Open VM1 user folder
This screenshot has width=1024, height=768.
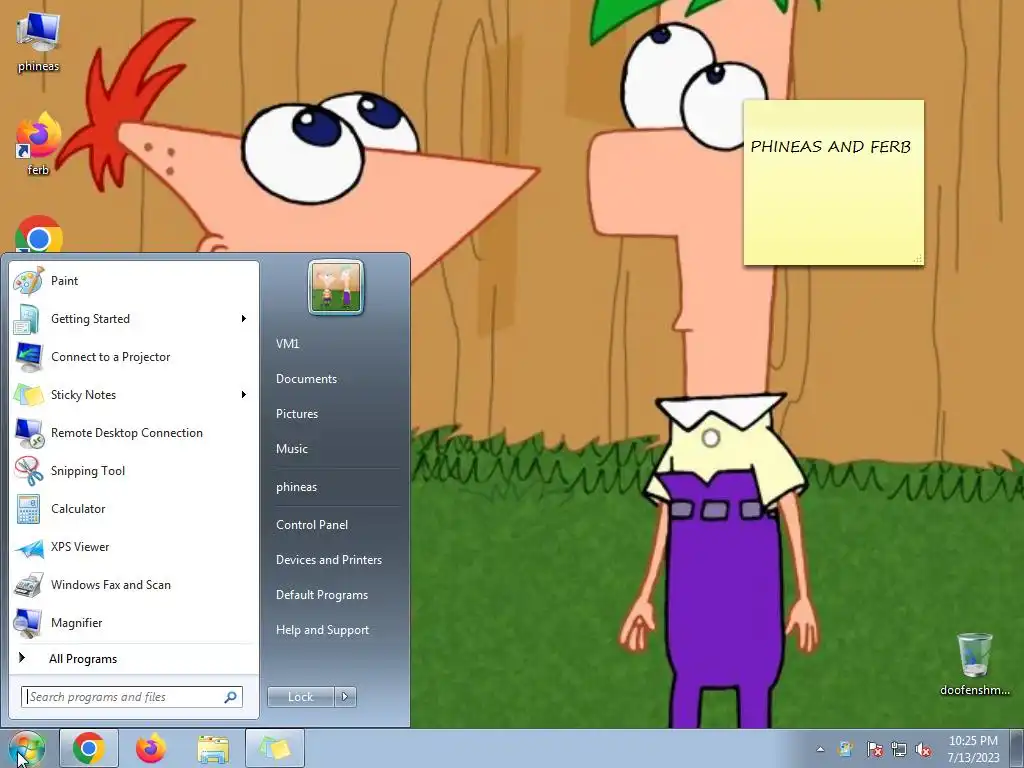[287, 344]
